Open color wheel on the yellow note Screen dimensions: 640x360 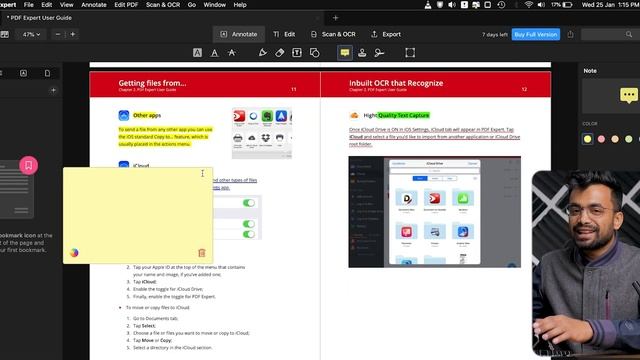(x=74, y=253)
